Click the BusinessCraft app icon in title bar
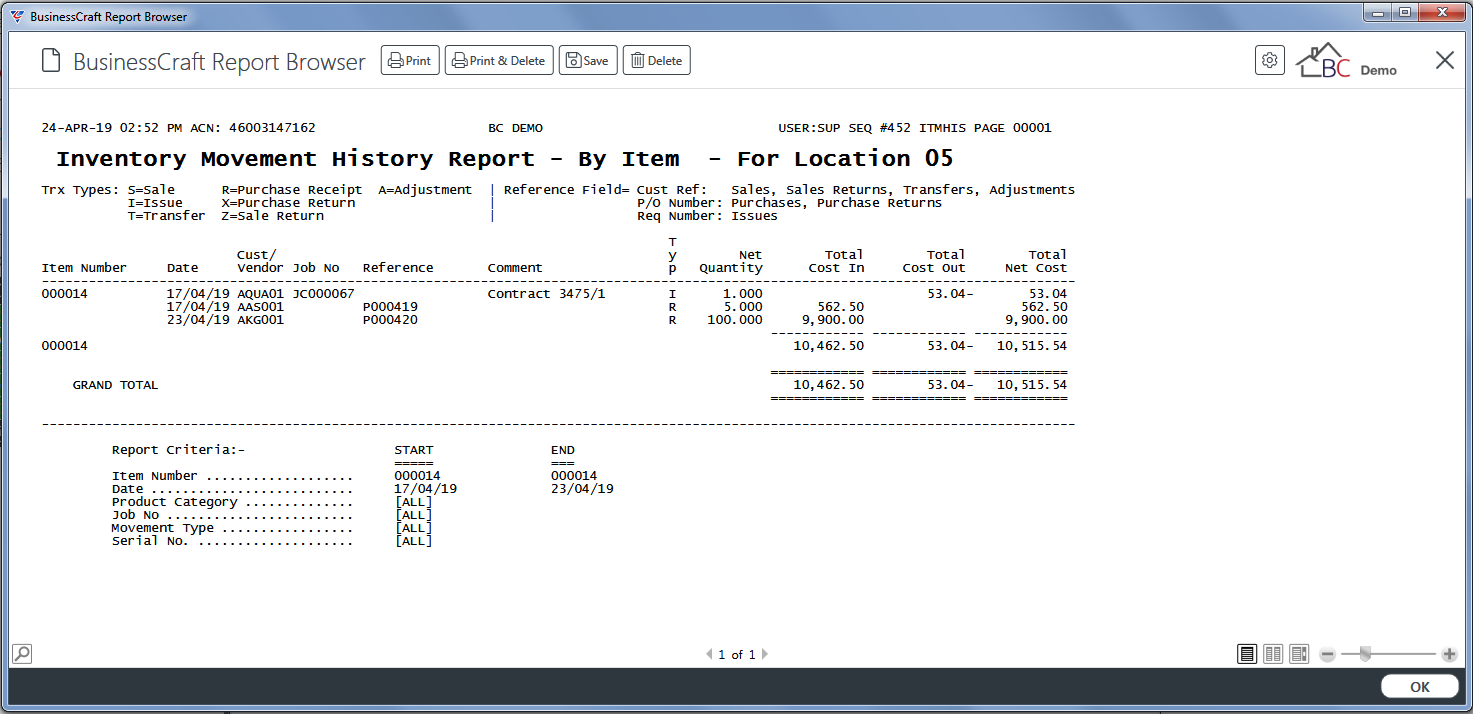Image resolution: width=1473 pixels, height=714 pixels. pyautogui.click(x=17, y=16)
